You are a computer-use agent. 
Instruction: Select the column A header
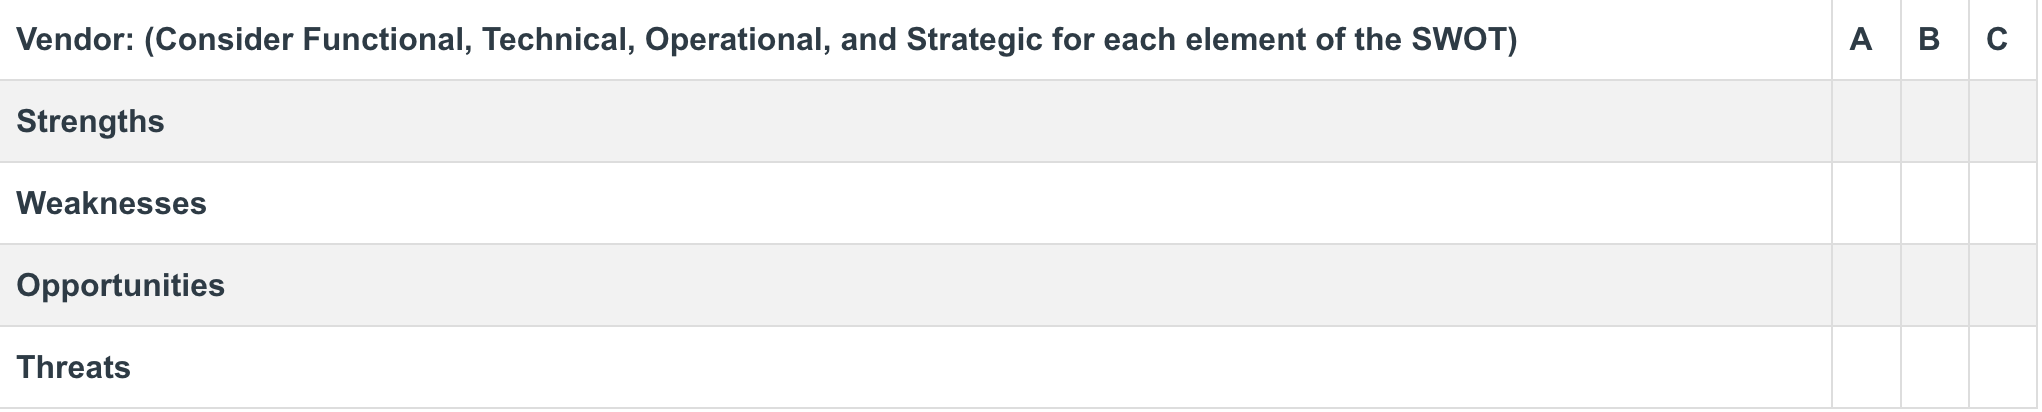tap(1866, 40)
